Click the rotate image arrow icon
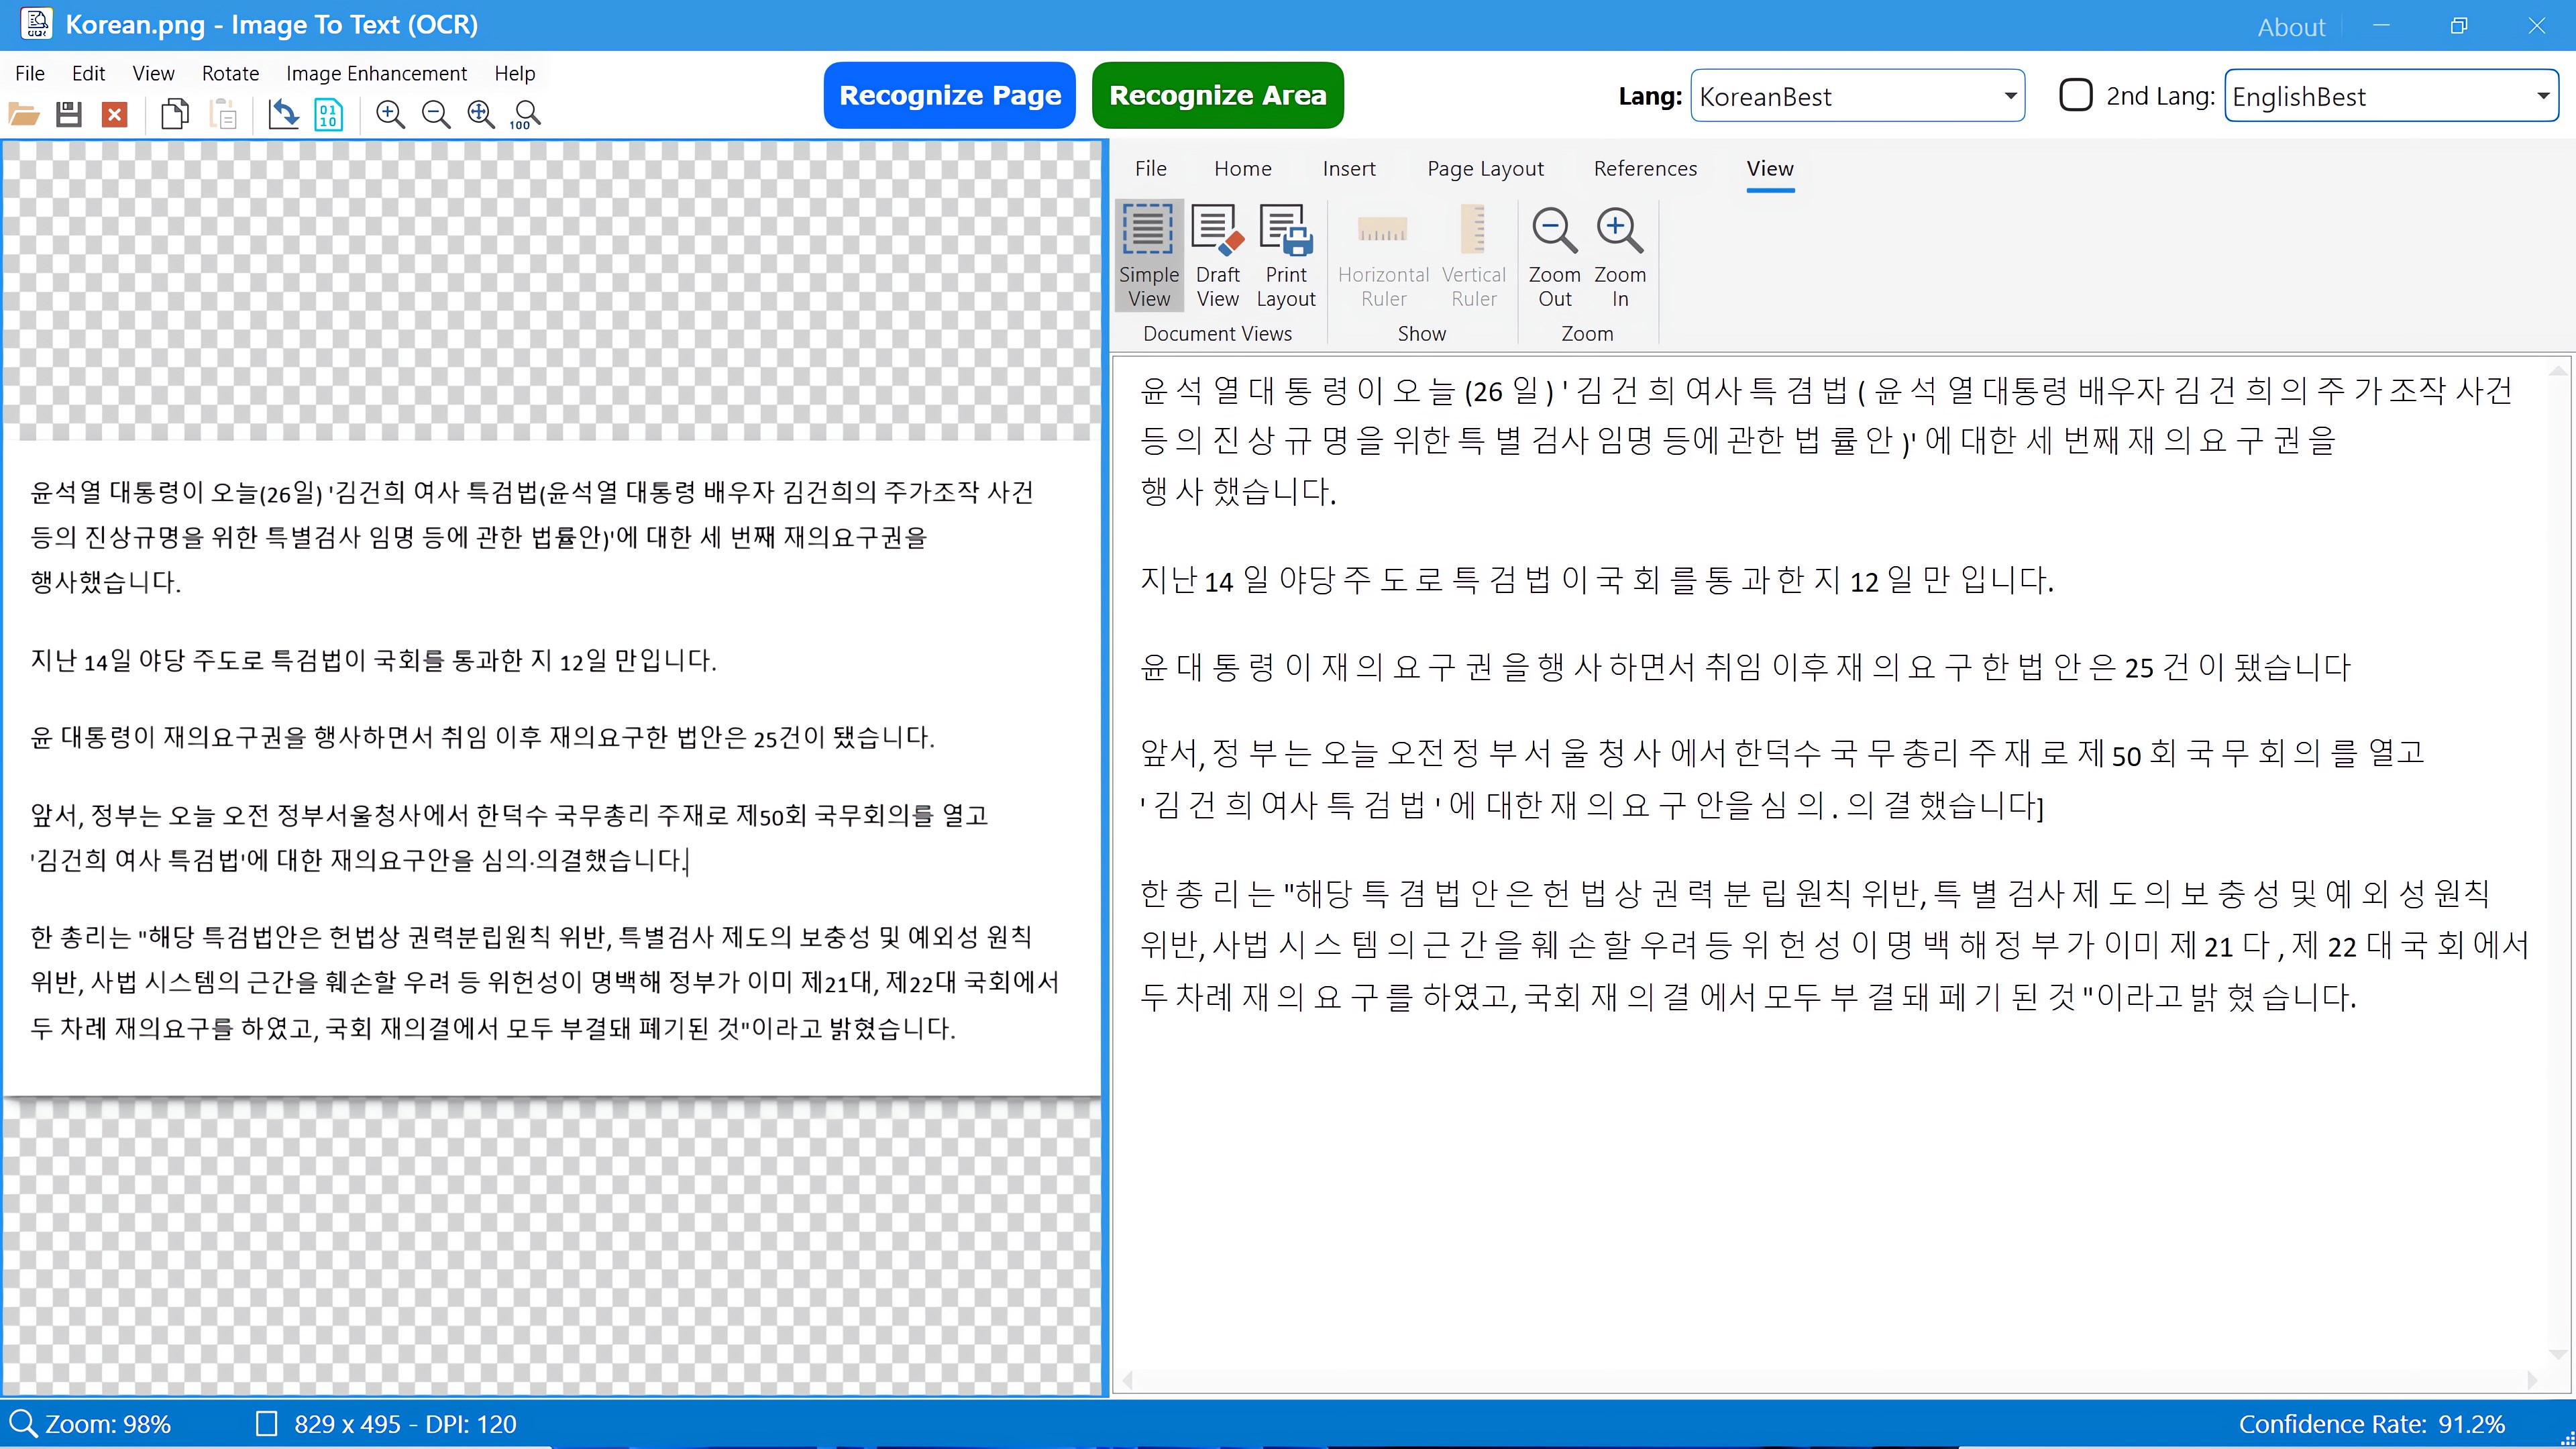The image size is (2576, 1449). (x=283, y=114)
